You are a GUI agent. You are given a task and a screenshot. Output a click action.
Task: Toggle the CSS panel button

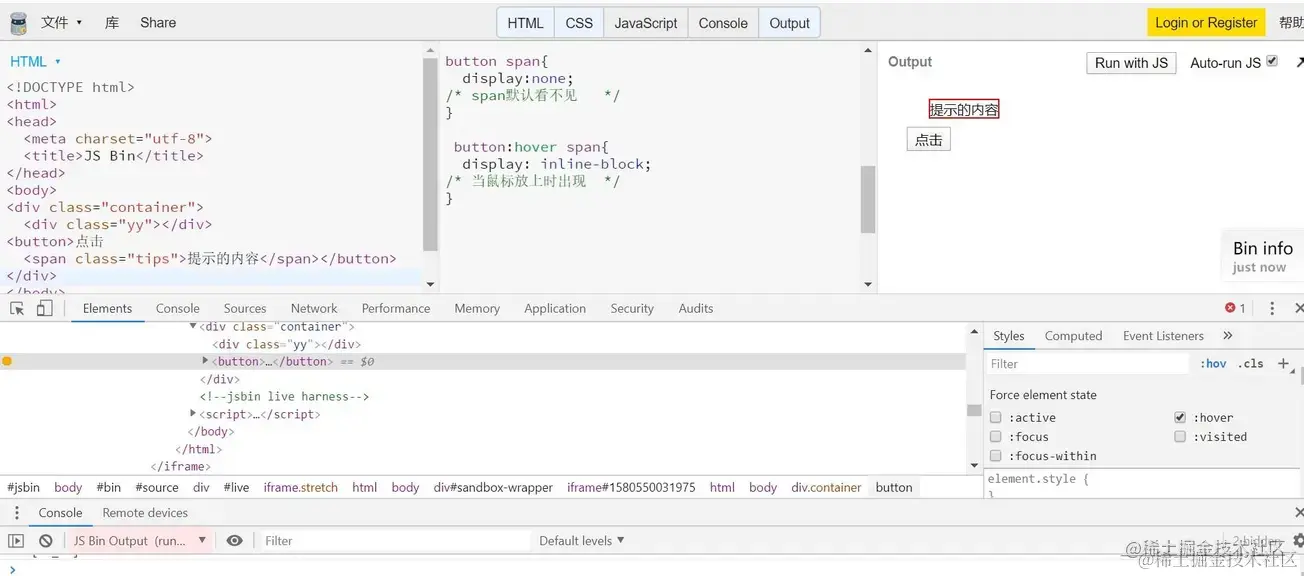click(579, 23)
